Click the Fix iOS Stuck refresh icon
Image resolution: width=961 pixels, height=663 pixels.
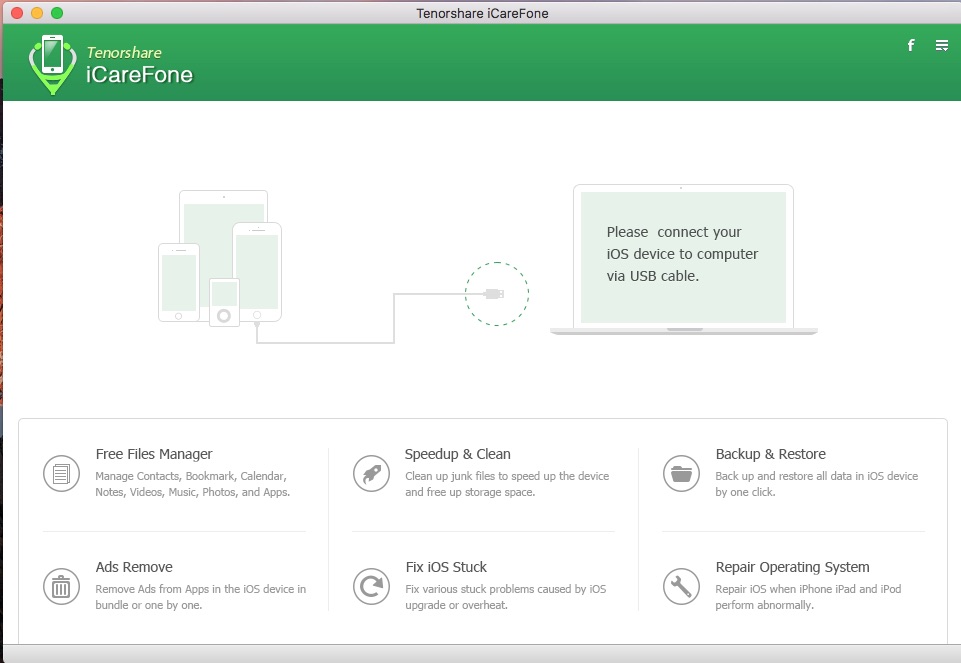click(371, 586)
